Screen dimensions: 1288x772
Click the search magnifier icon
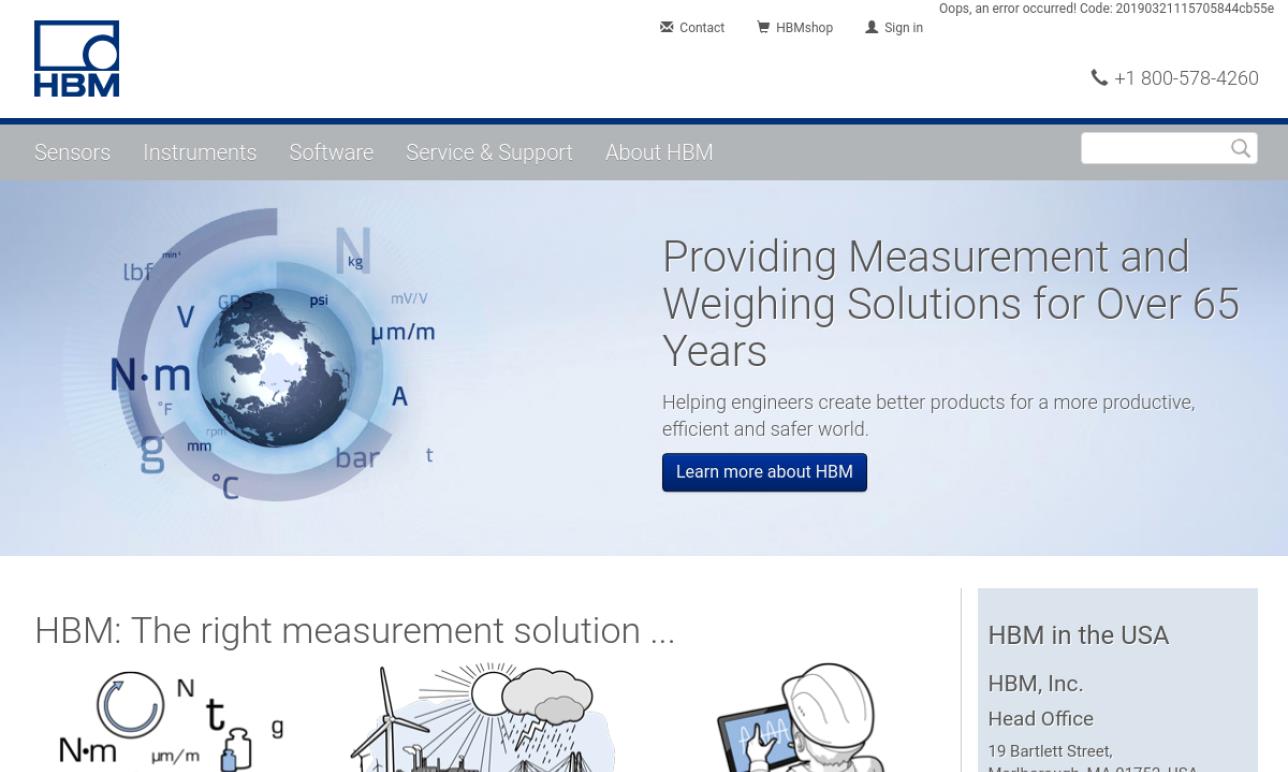pos(1240,147)
